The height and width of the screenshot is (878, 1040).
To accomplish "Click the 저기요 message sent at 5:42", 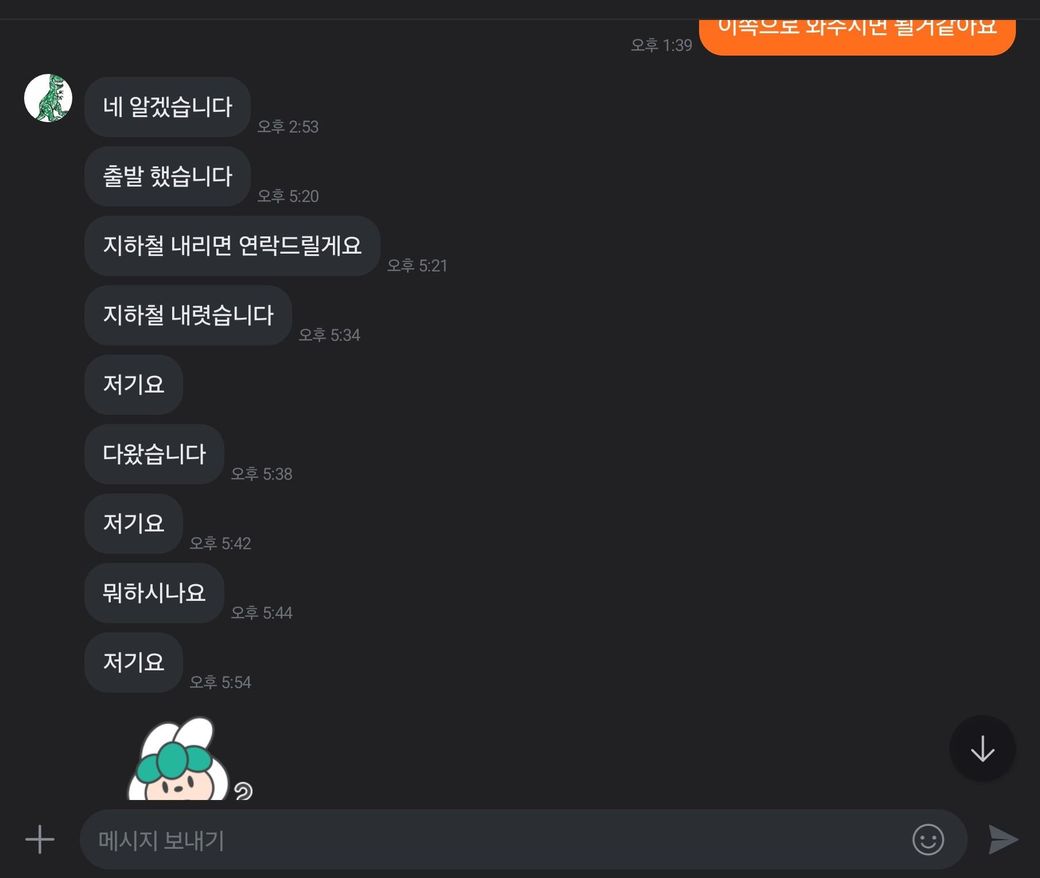I will tap(133, 523).
